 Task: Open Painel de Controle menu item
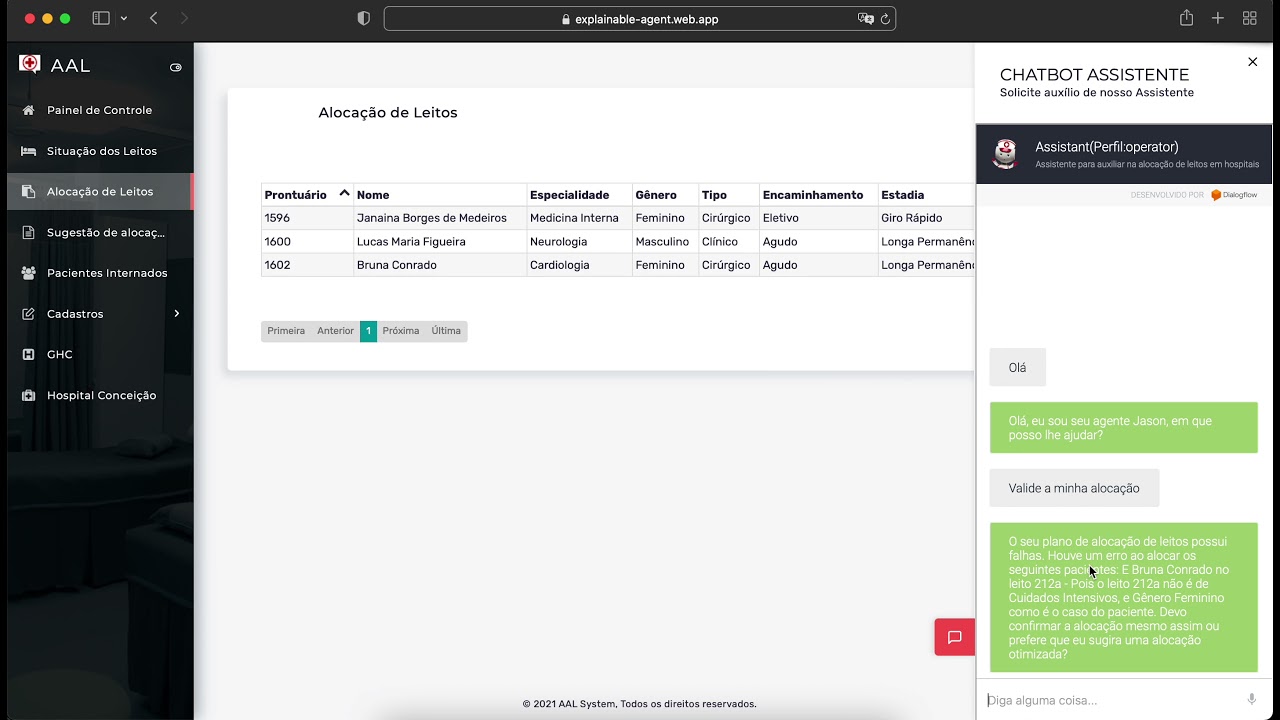click(x=100, y=110)
